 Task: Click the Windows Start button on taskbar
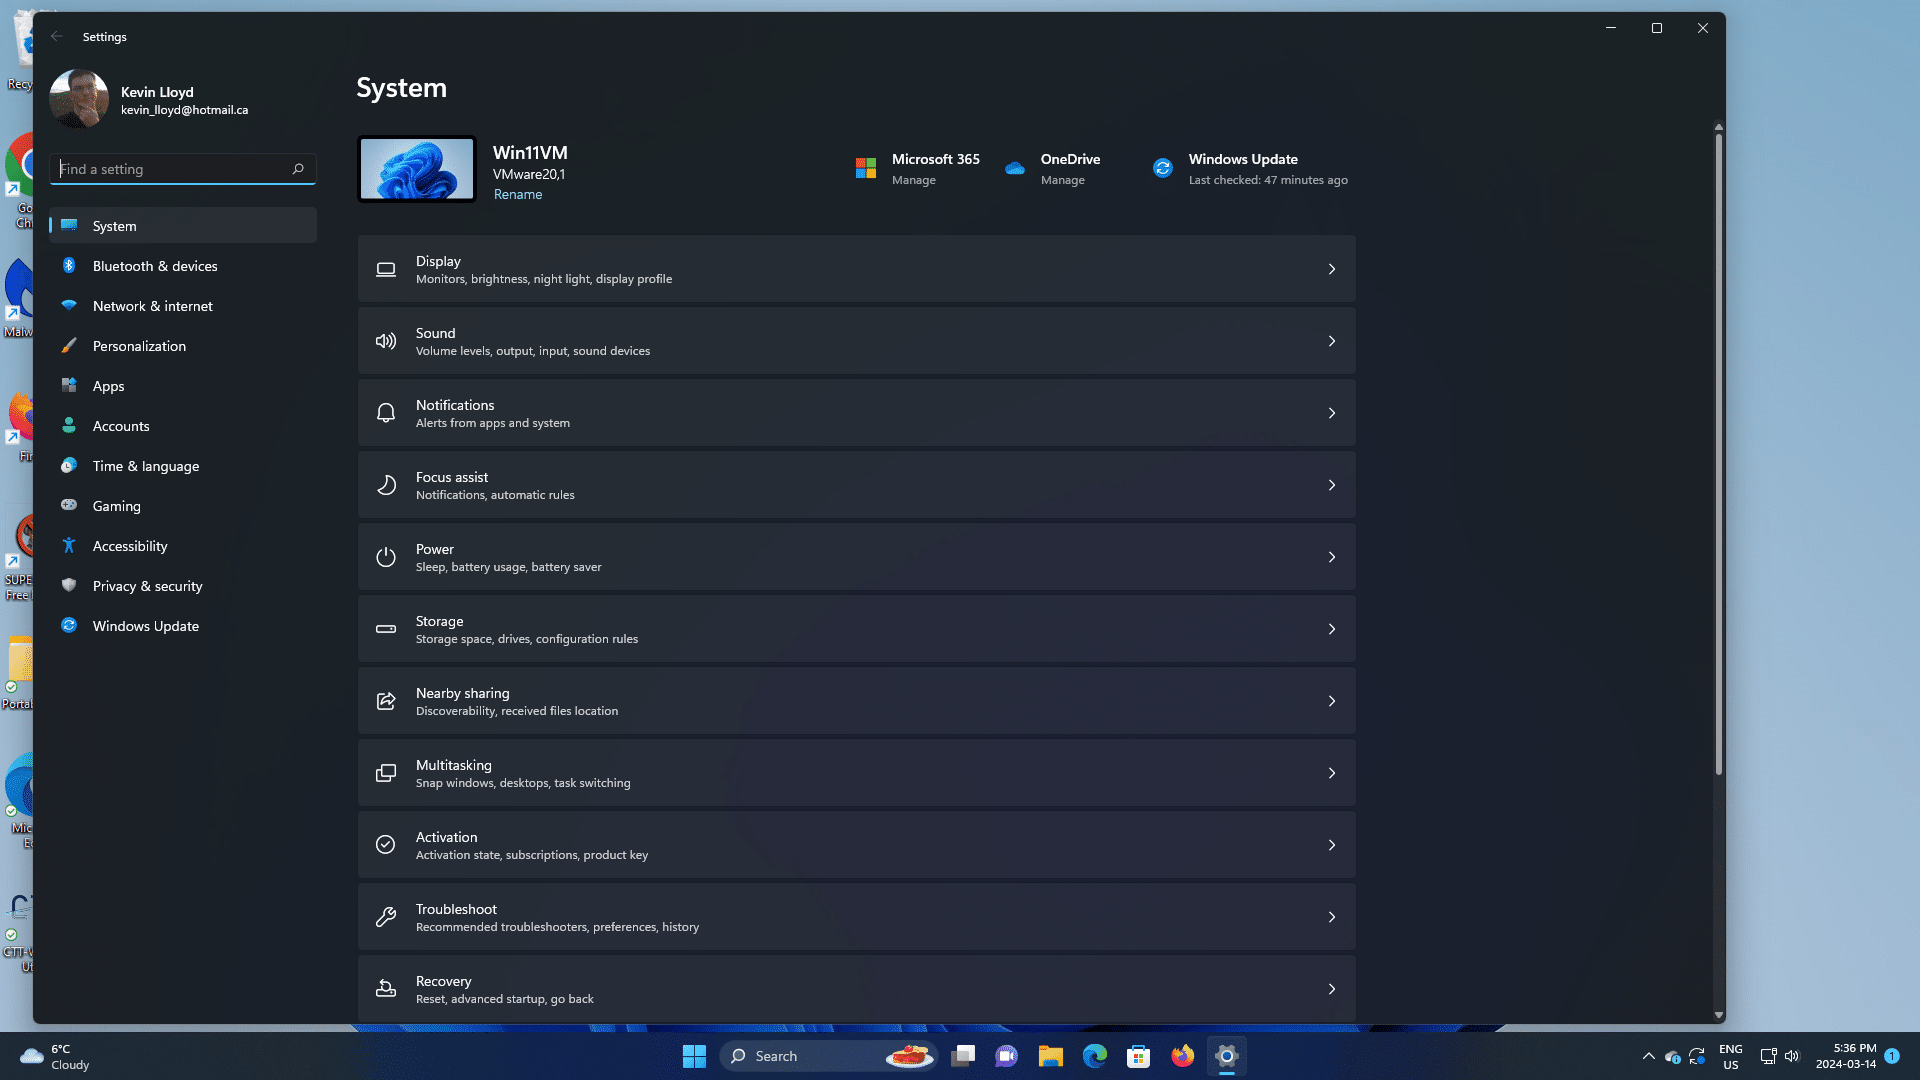point(694,1056)
